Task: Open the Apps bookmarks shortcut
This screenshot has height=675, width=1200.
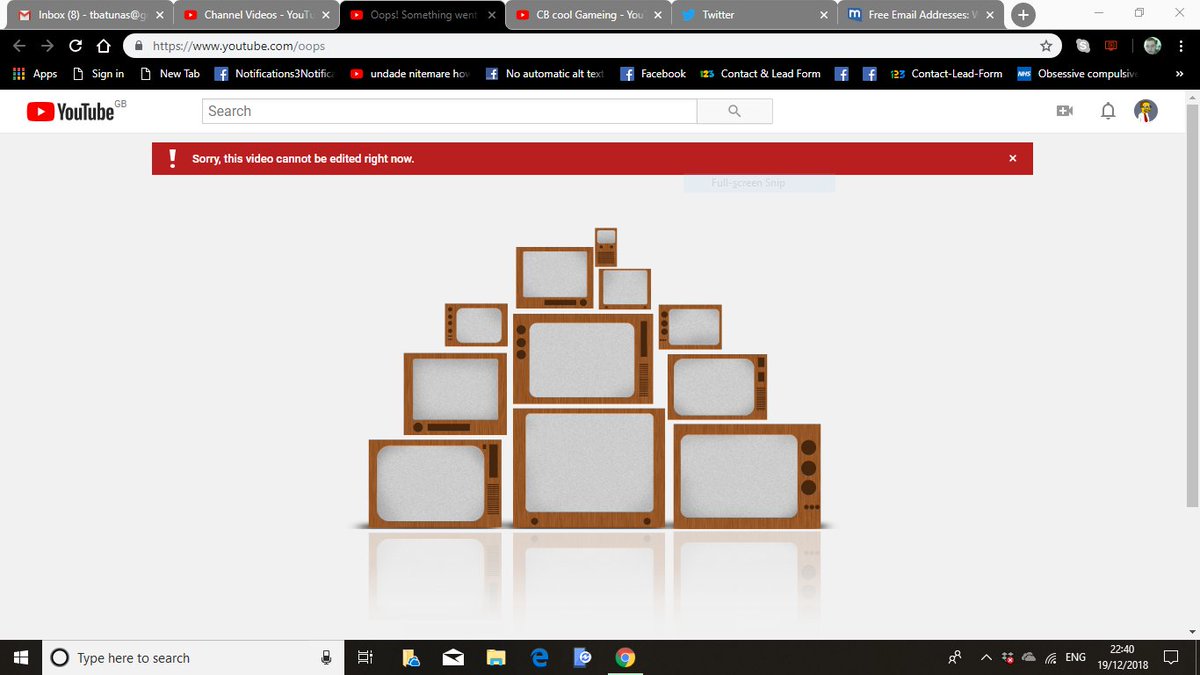Action: point(35,74)
